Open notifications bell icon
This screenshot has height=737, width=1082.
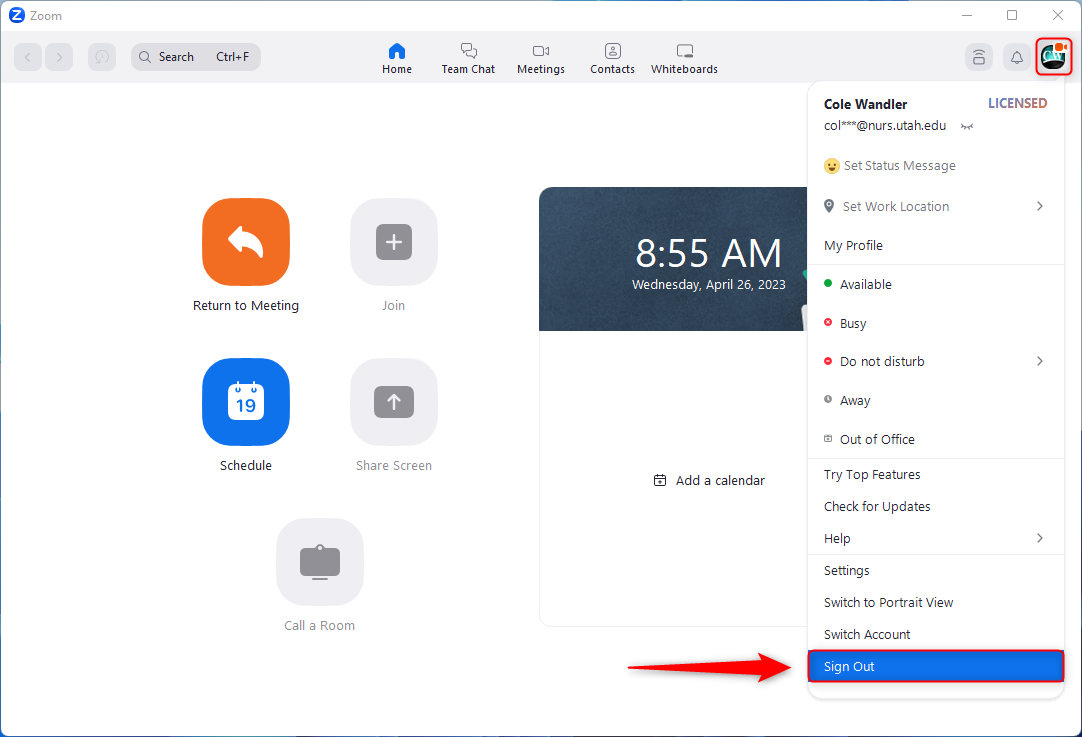click(x=1017, y=58)
